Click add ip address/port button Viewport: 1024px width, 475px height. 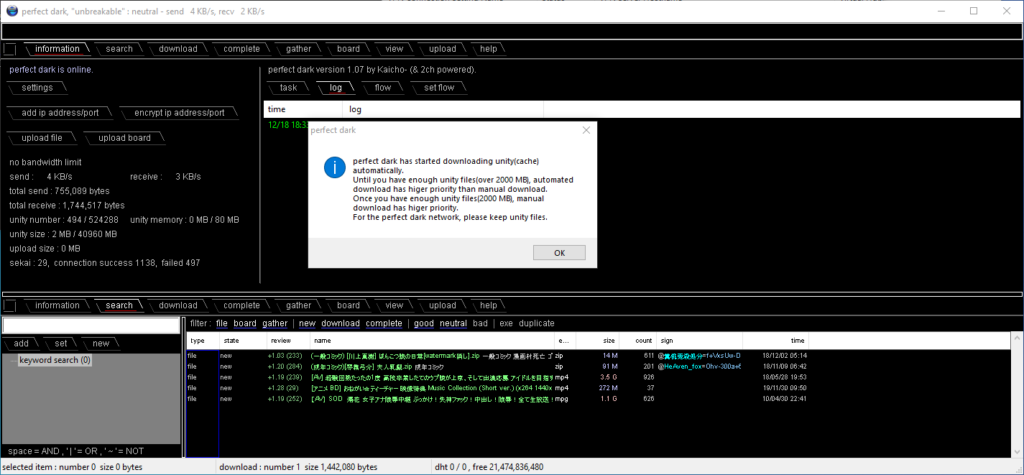coord(60,113)
